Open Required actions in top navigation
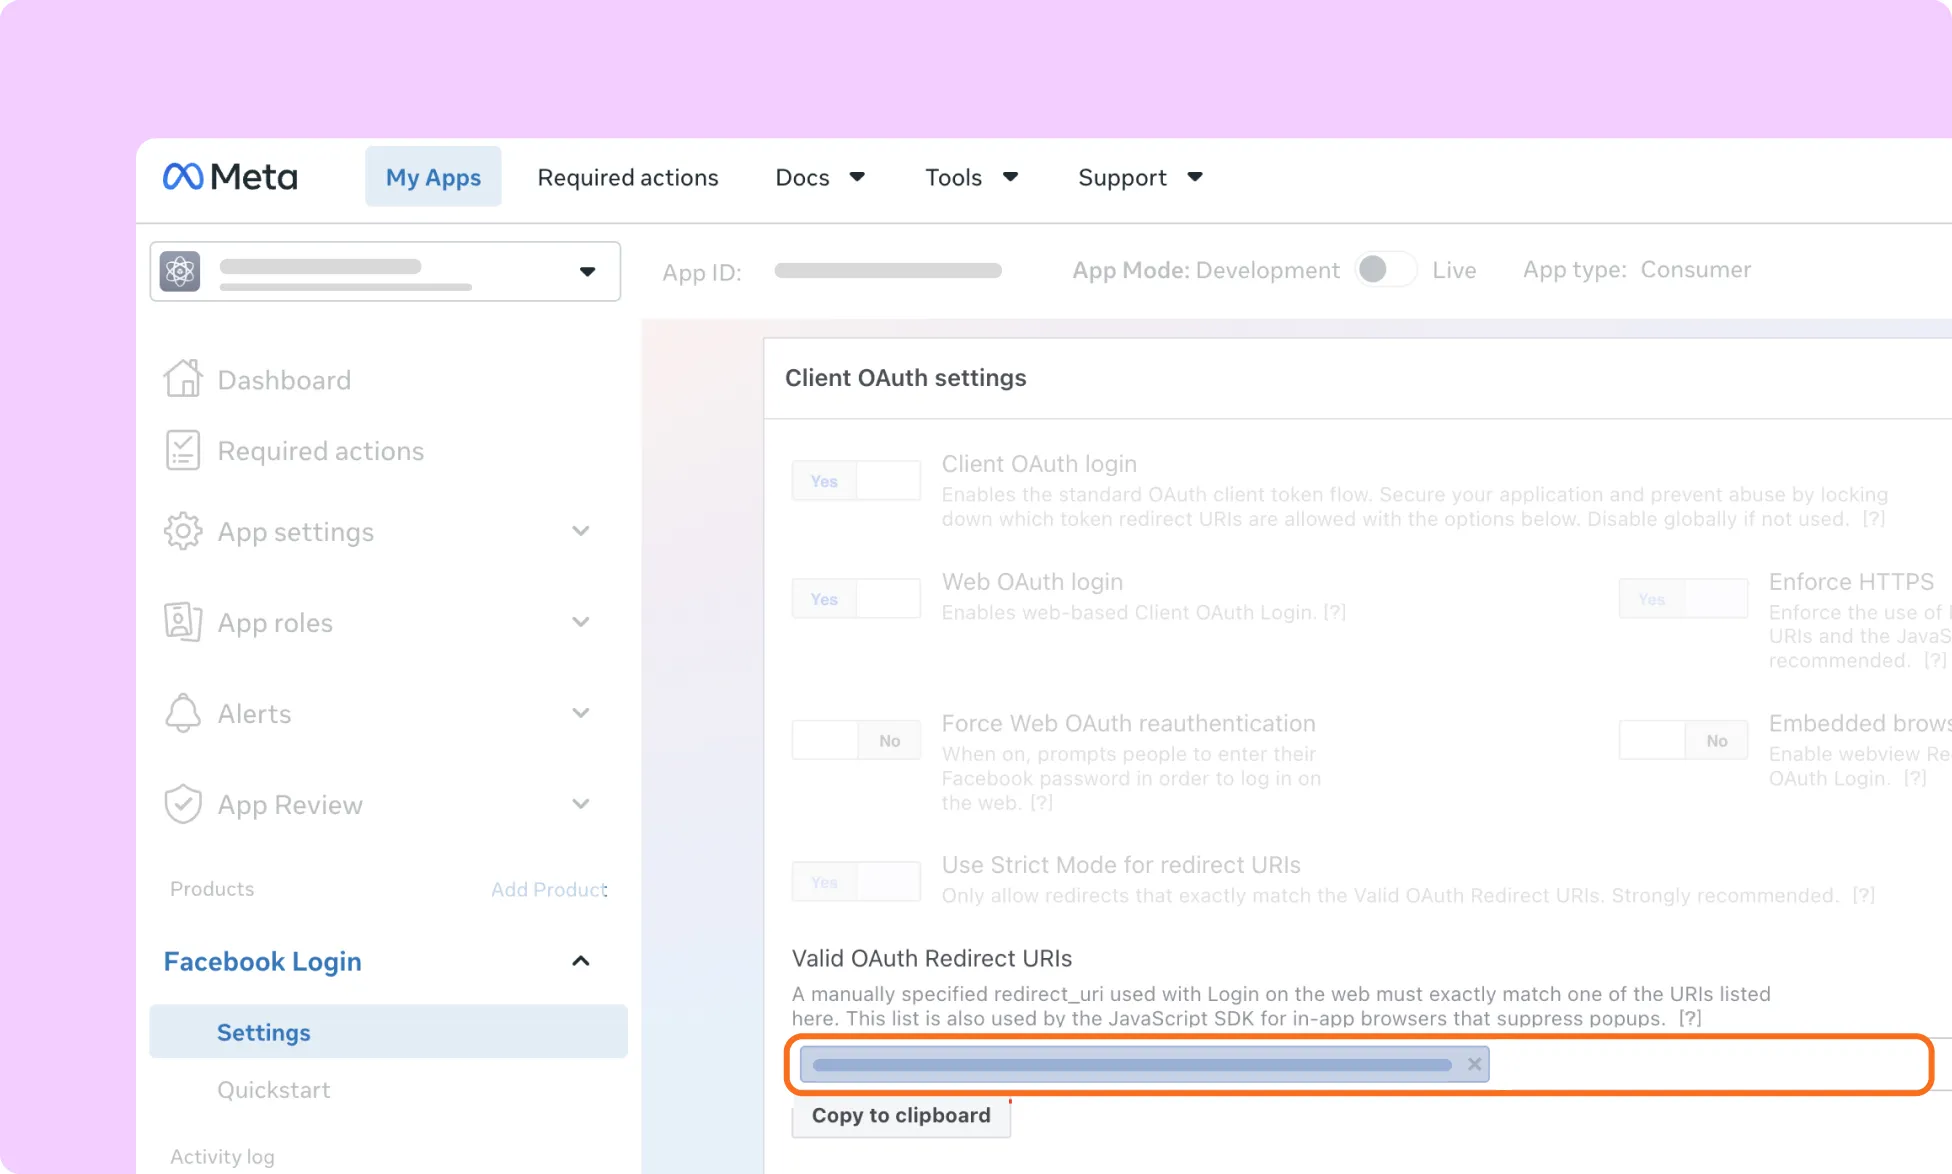This screenshot has height=1174, width=1952. (628, 177)
